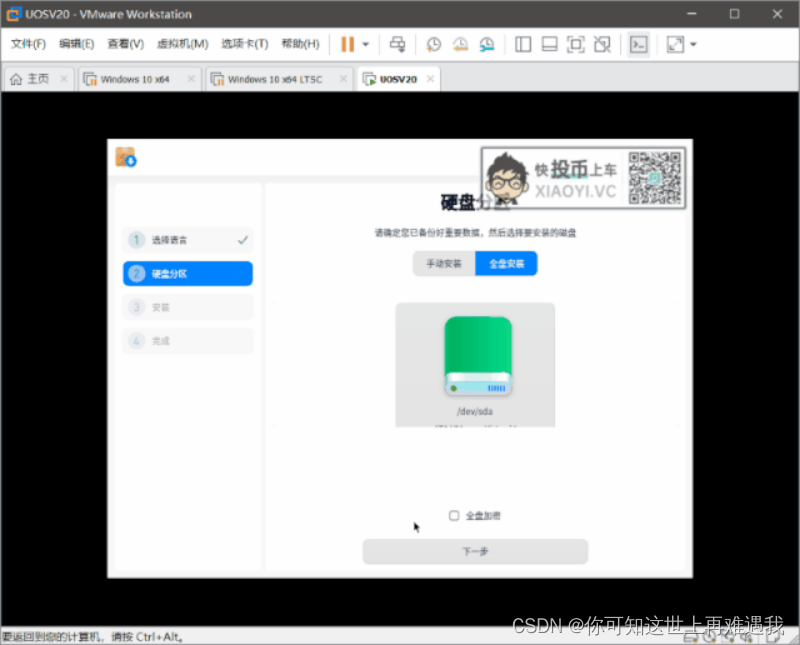Click step 2 硬盘分区 in sidebar

click(188, 274)
